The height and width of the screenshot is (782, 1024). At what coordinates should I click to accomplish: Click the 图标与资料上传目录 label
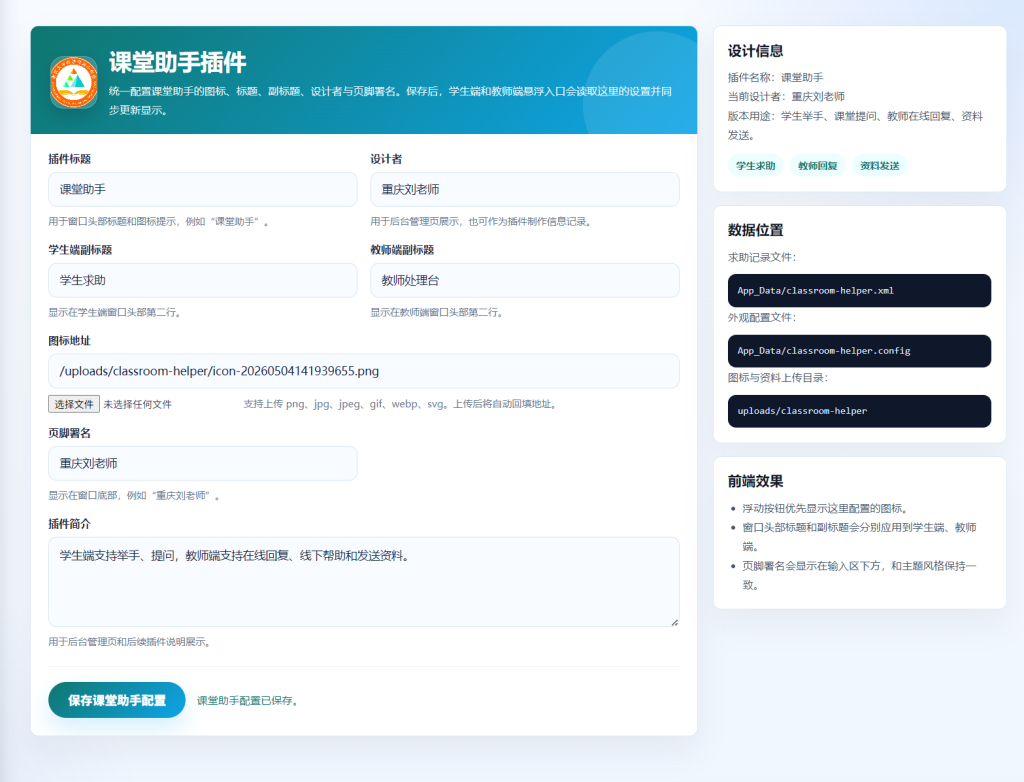778,378
